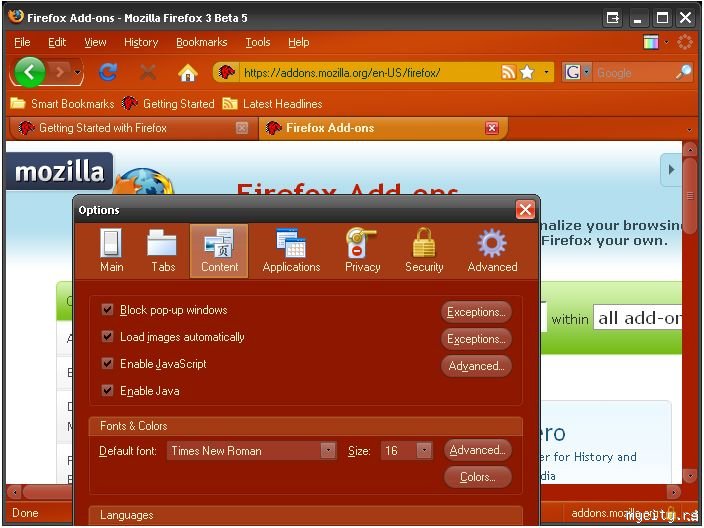Image resolution: width=704 pixels, height=528 pixels.
Task: Open Advanced JavaScript settings
Action: pyautogui.click(x=476, y=366)
